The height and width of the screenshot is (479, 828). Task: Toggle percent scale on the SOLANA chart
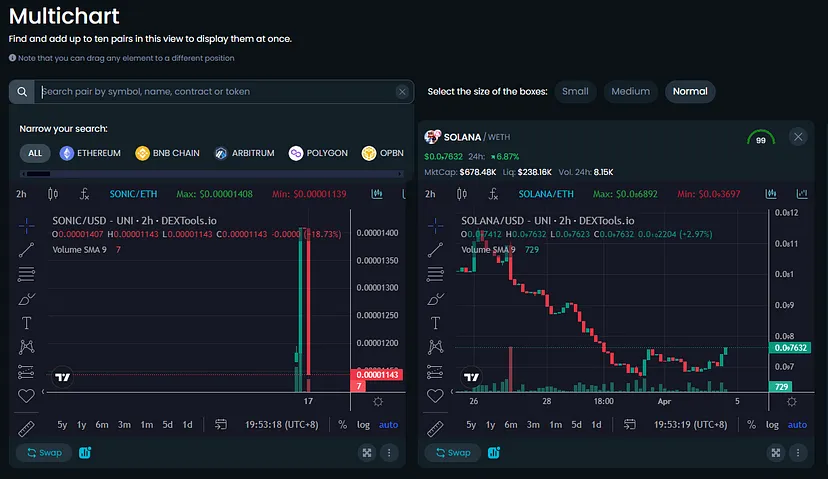click(751, 425)
